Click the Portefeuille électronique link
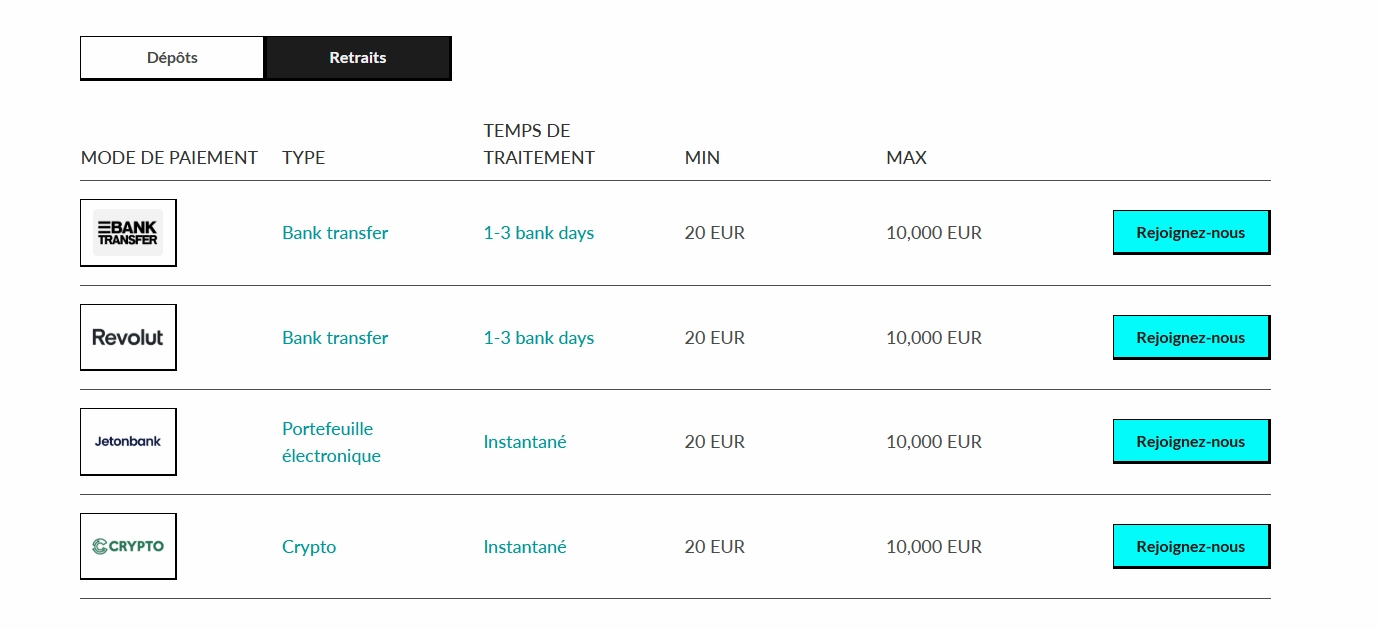1378x629 pixels. (331, 442)
